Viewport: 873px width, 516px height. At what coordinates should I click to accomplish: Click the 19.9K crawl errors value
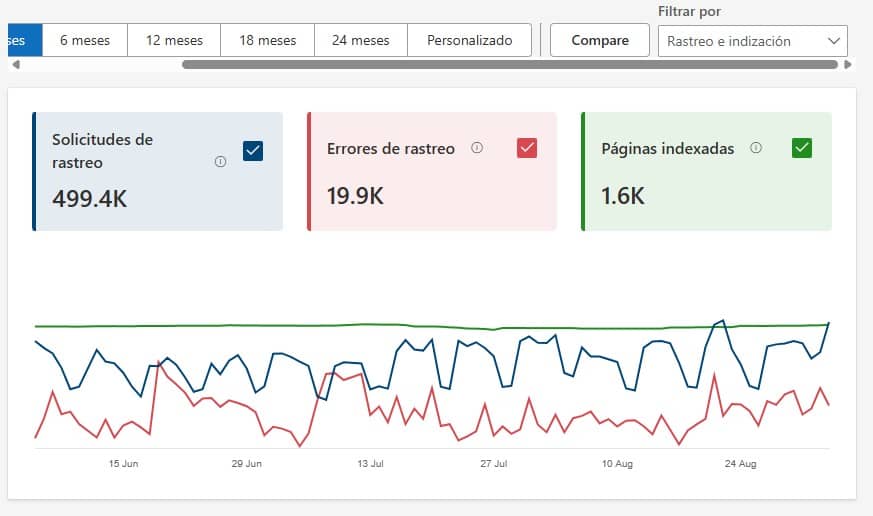tap(355, 196)
